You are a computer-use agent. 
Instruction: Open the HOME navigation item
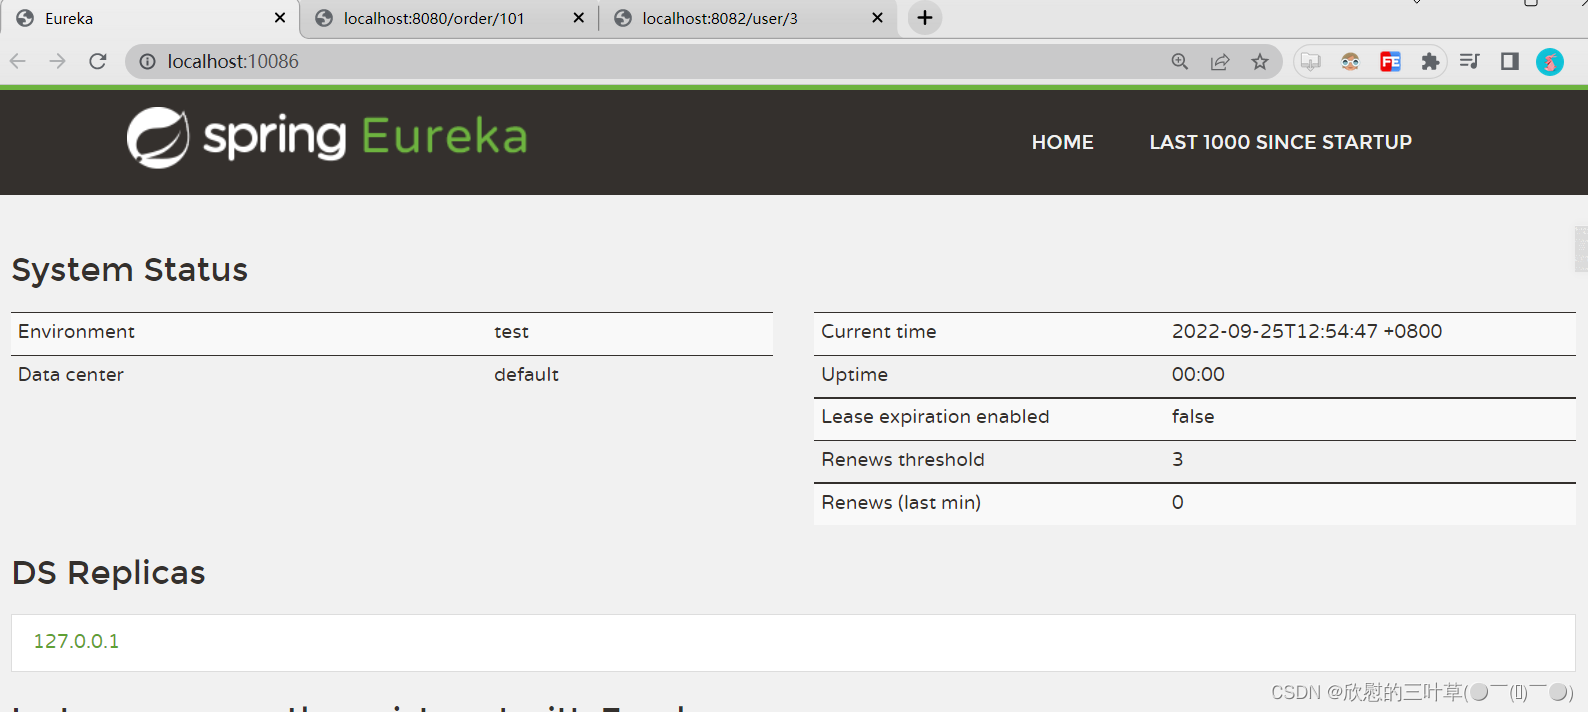click(x=1062, y=142)
